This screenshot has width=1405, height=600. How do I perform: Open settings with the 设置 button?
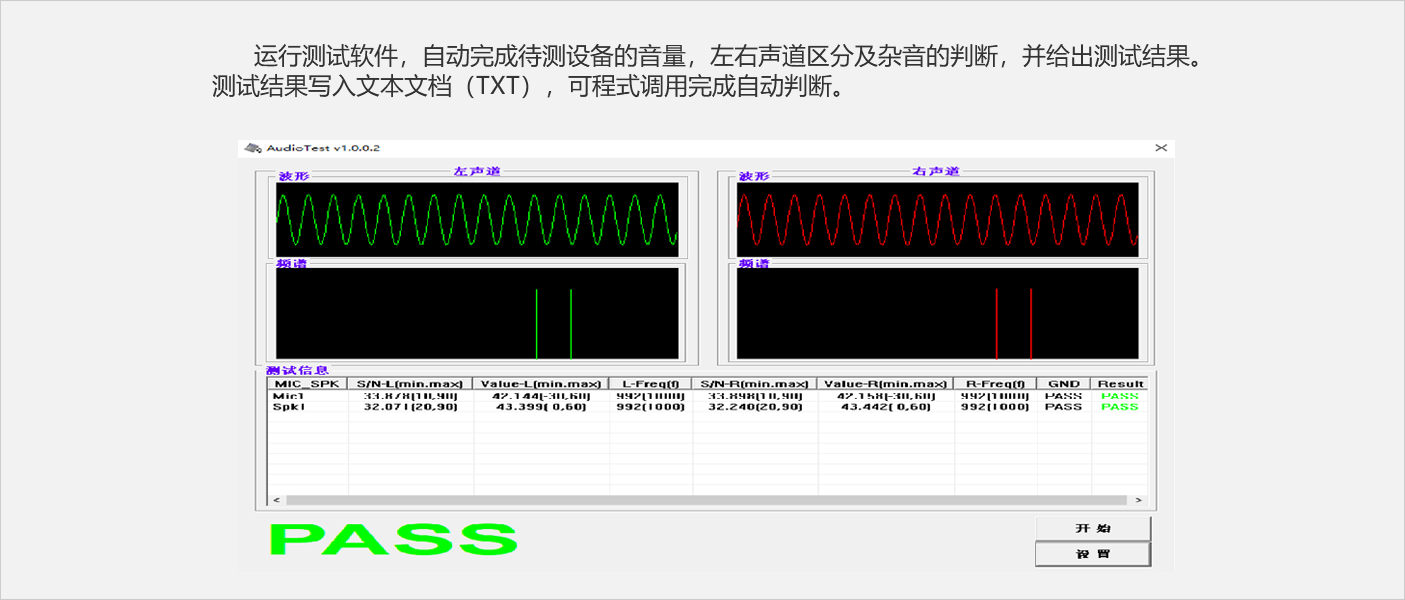(1092, 554)
